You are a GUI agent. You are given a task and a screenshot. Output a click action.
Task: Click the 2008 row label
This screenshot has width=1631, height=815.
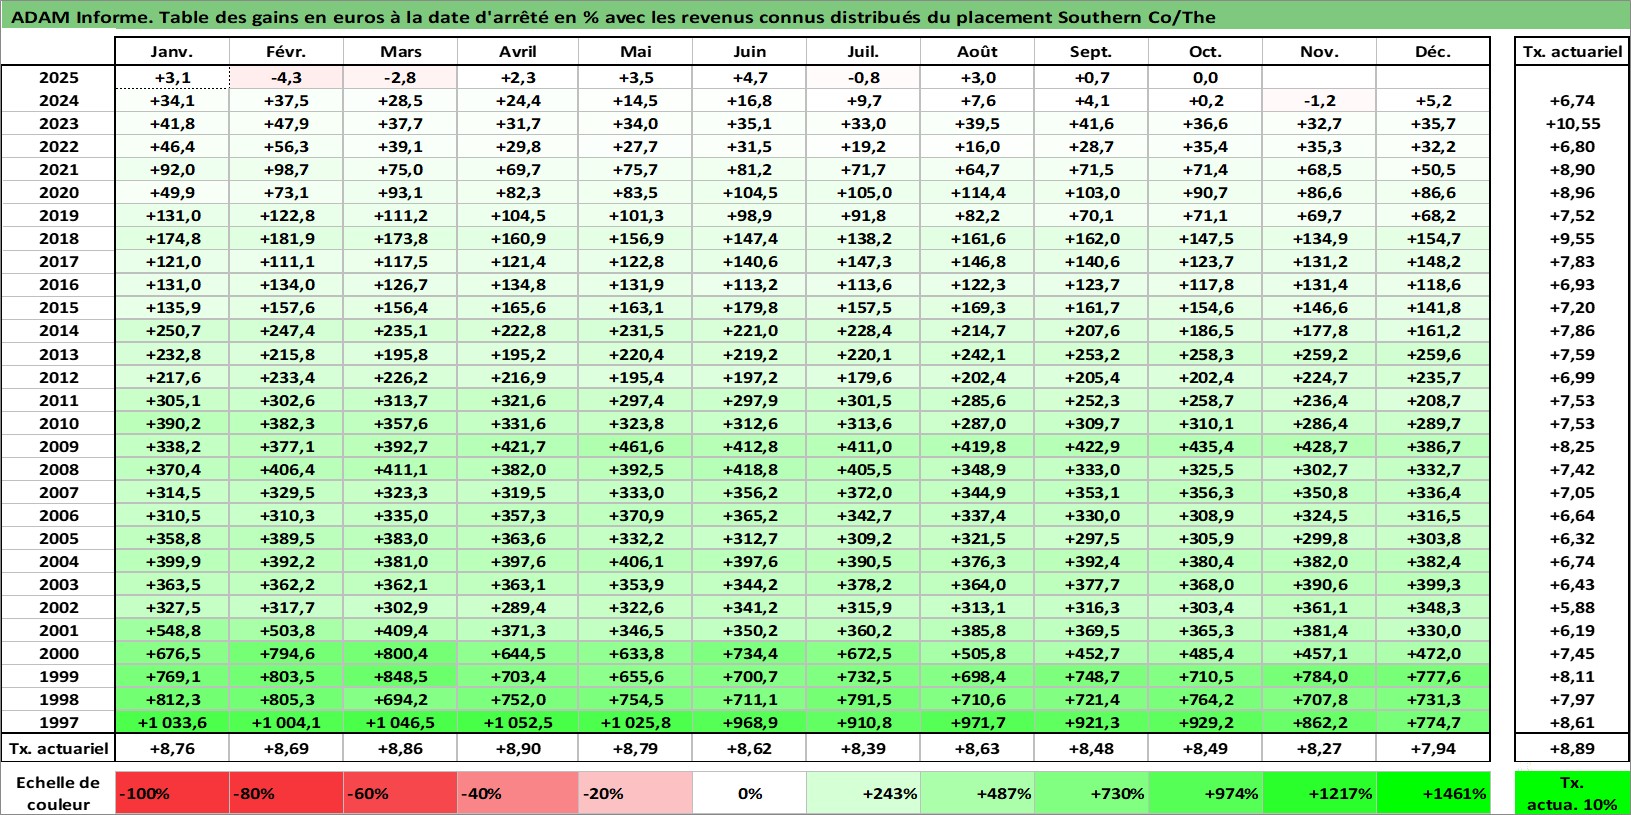pos(58,469)
